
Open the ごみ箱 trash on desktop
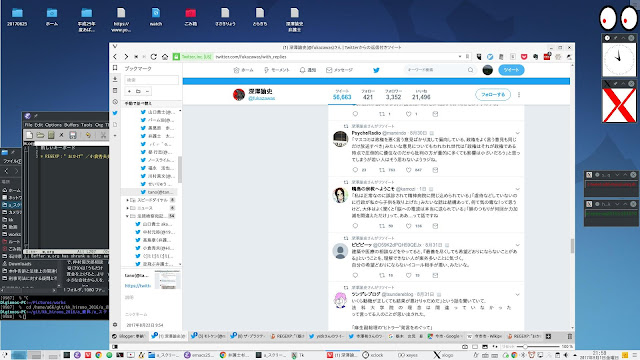[x=191, y=18]
